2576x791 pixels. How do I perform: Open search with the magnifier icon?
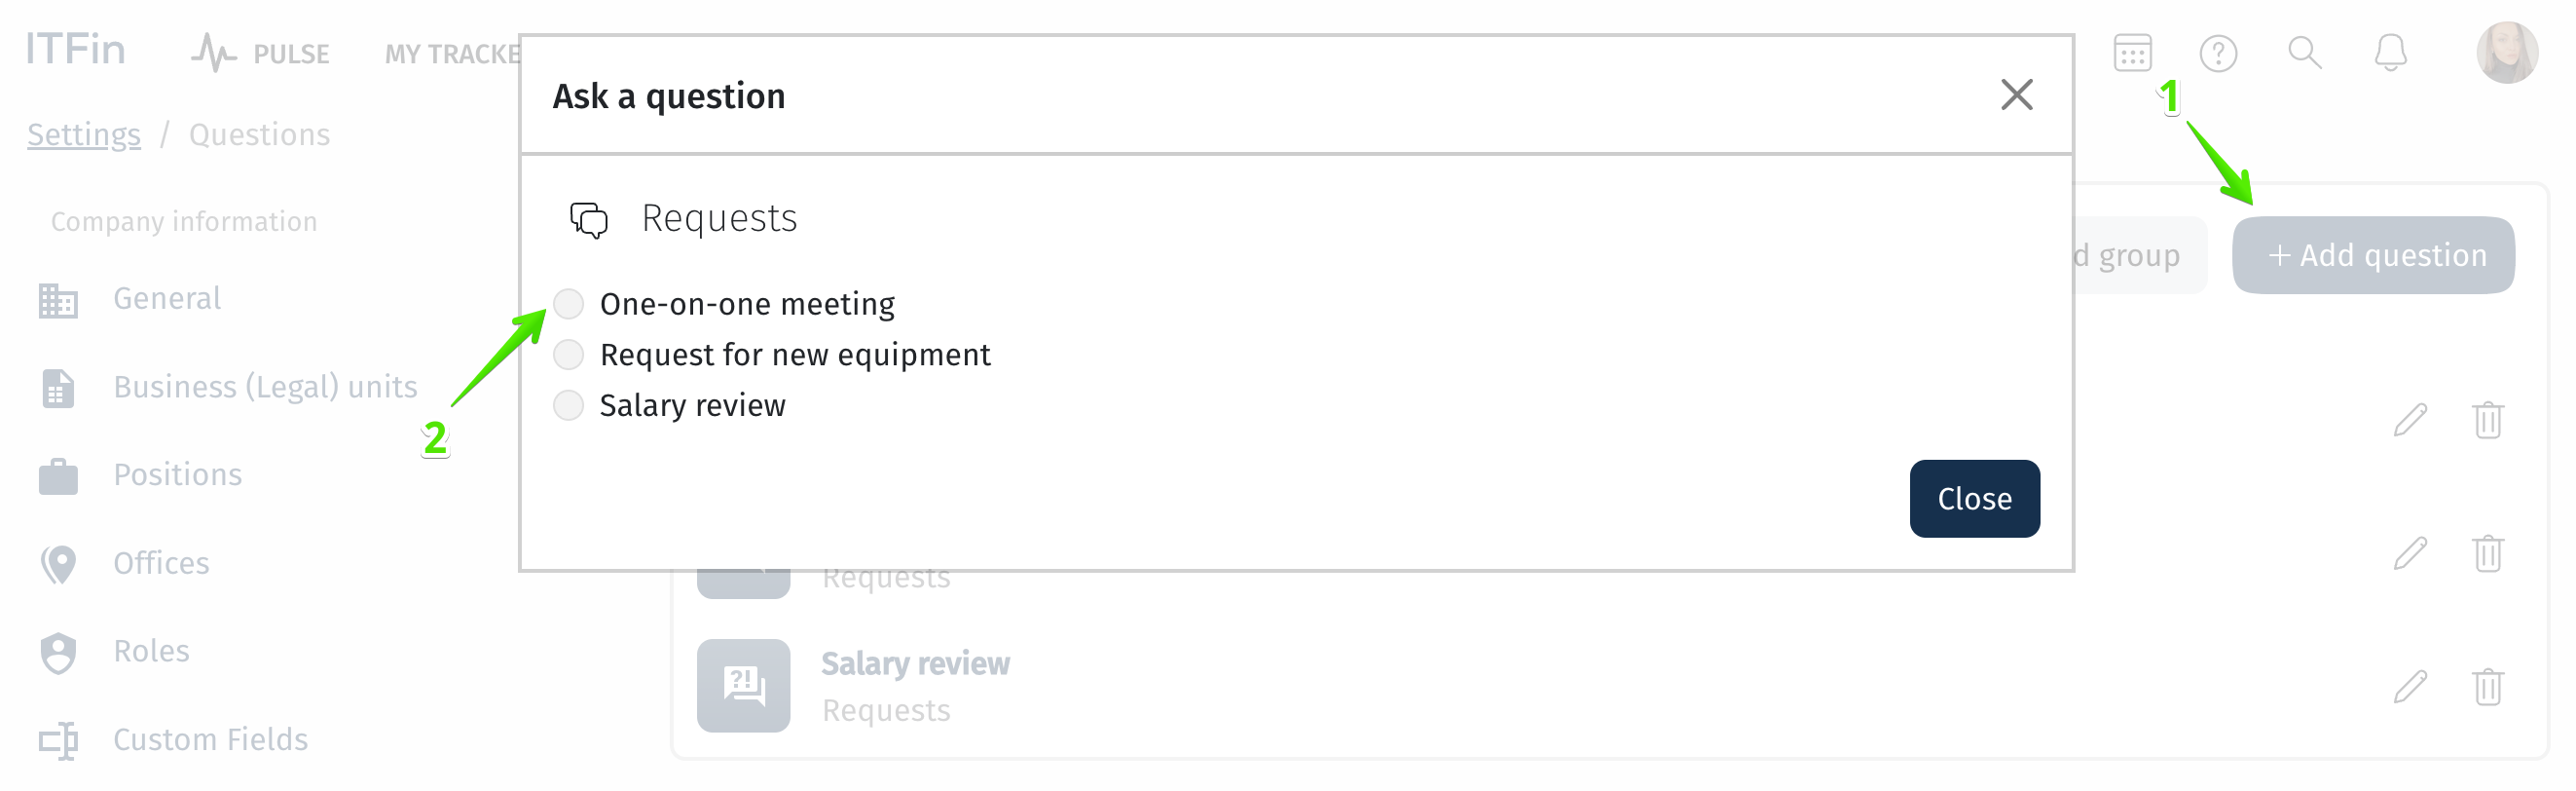click(x=2304, y=52)
